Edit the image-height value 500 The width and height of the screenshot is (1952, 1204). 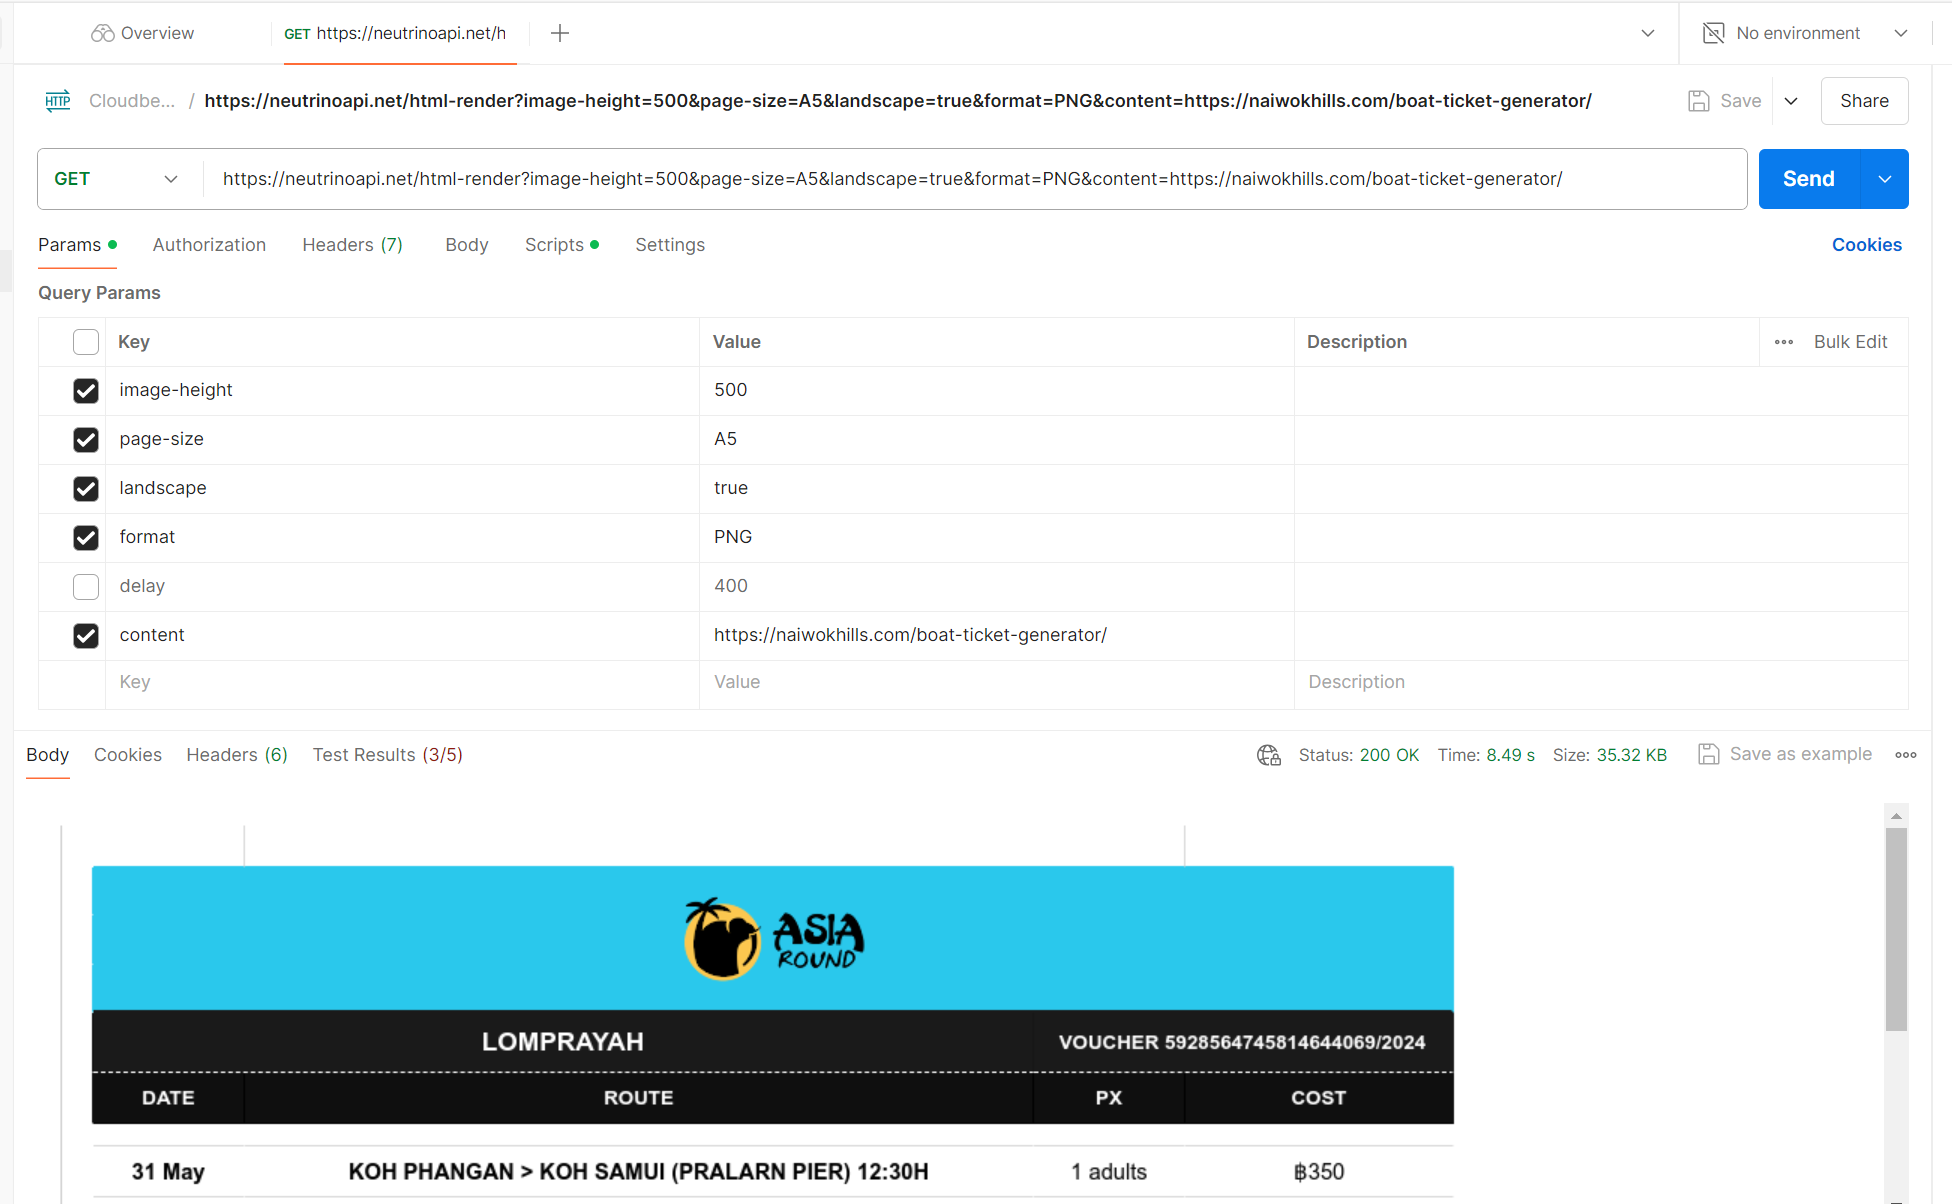tap(996, 391)
